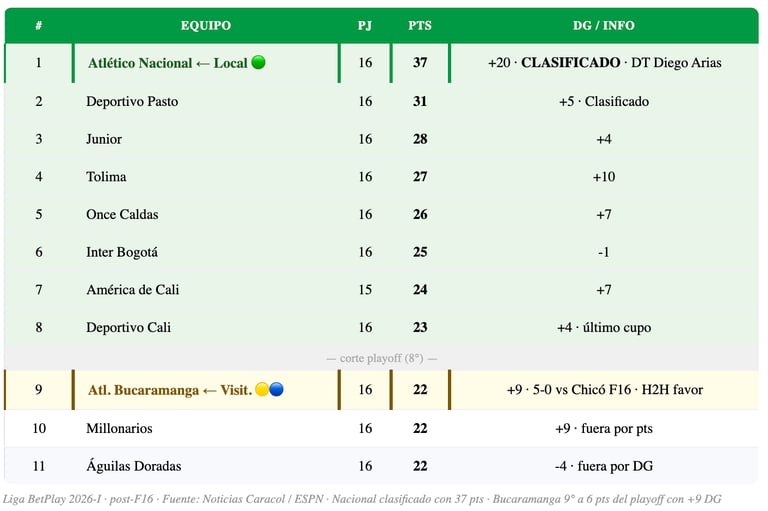768x511 pixels.
Task: Select the Junior team entry
Action: 104,139
